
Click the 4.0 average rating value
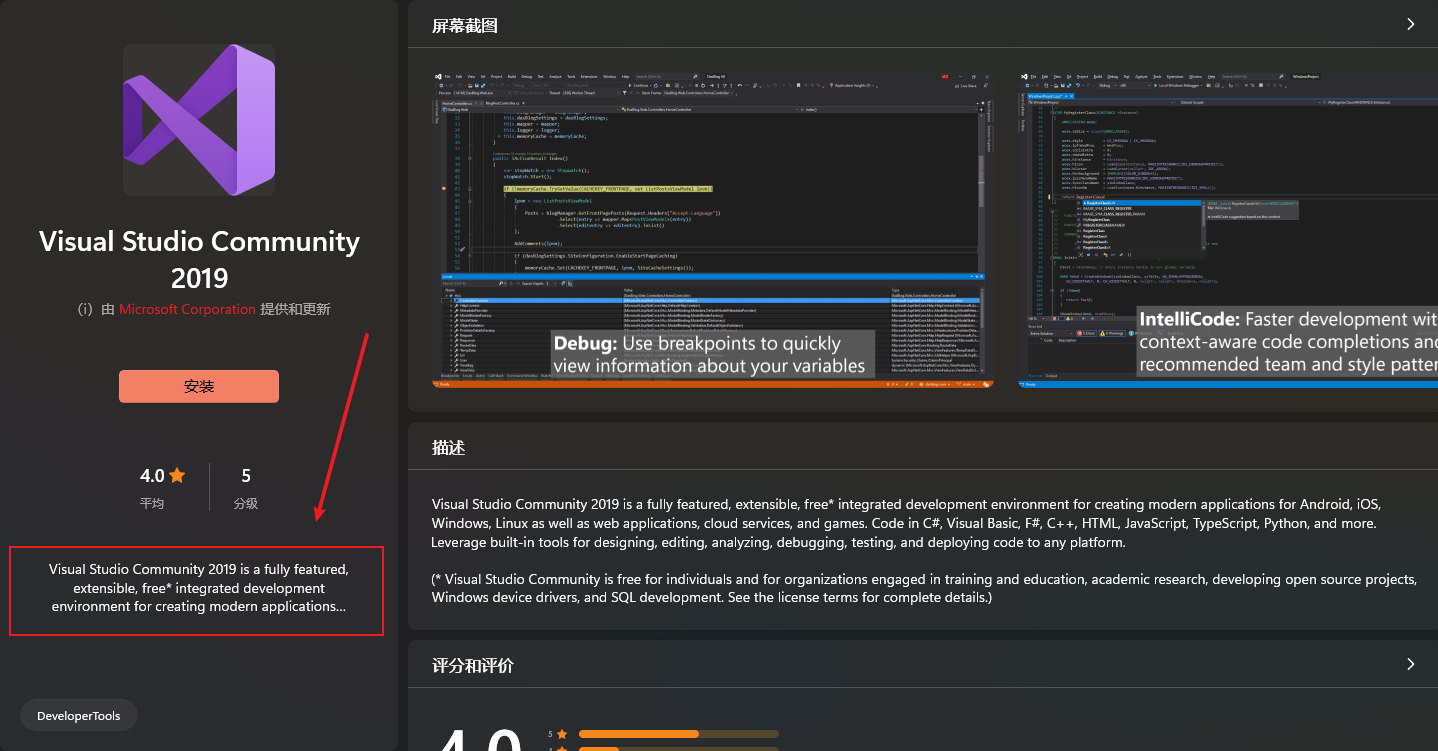pyautogui.click(x=152, y=476)
